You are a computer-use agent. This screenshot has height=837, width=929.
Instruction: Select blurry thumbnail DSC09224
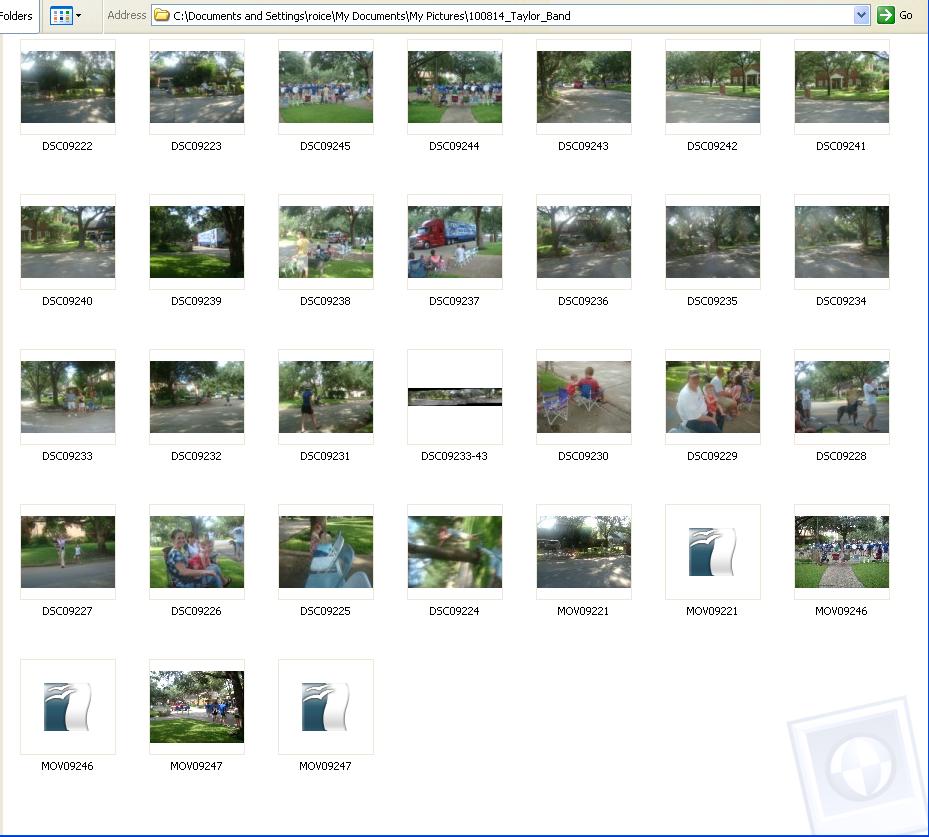click(454, 552)
